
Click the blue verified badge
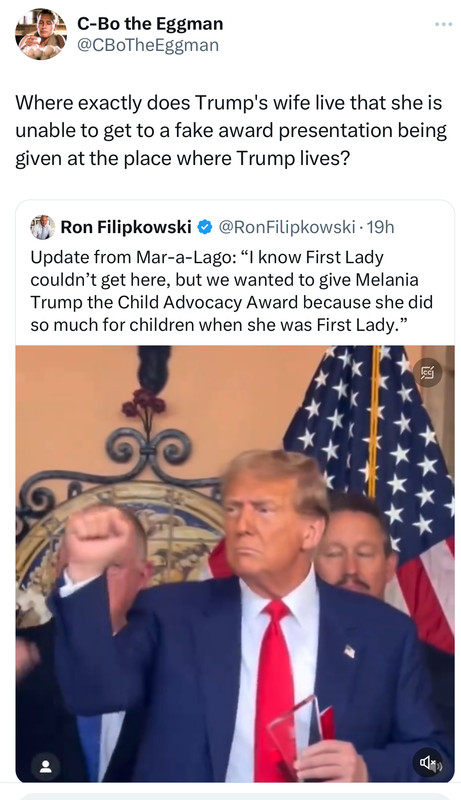204,227
